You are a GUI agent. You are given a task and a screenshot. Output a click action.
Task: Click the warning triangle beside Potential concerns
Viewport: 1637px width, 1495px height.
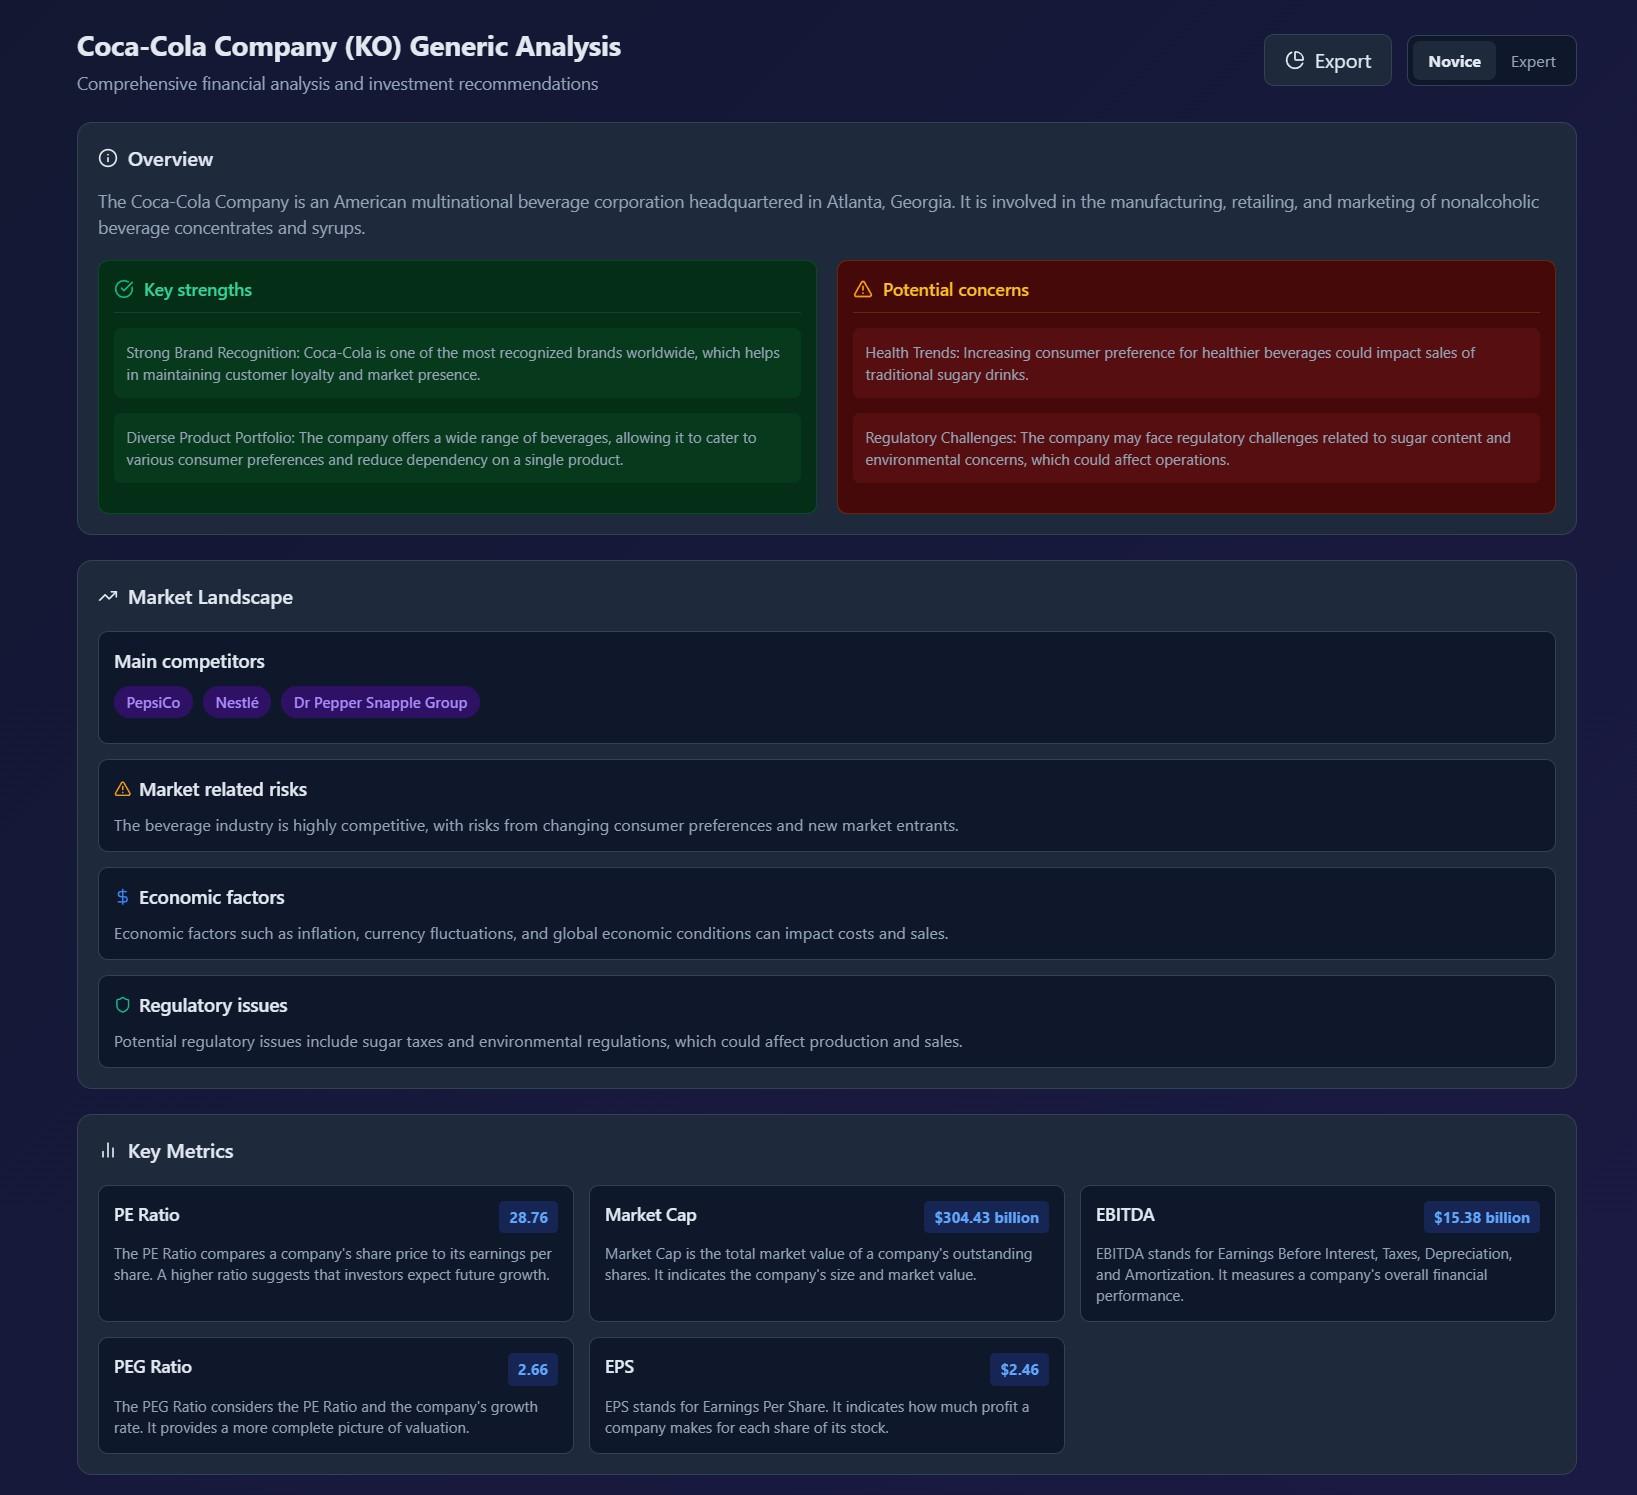click(863, 289)
